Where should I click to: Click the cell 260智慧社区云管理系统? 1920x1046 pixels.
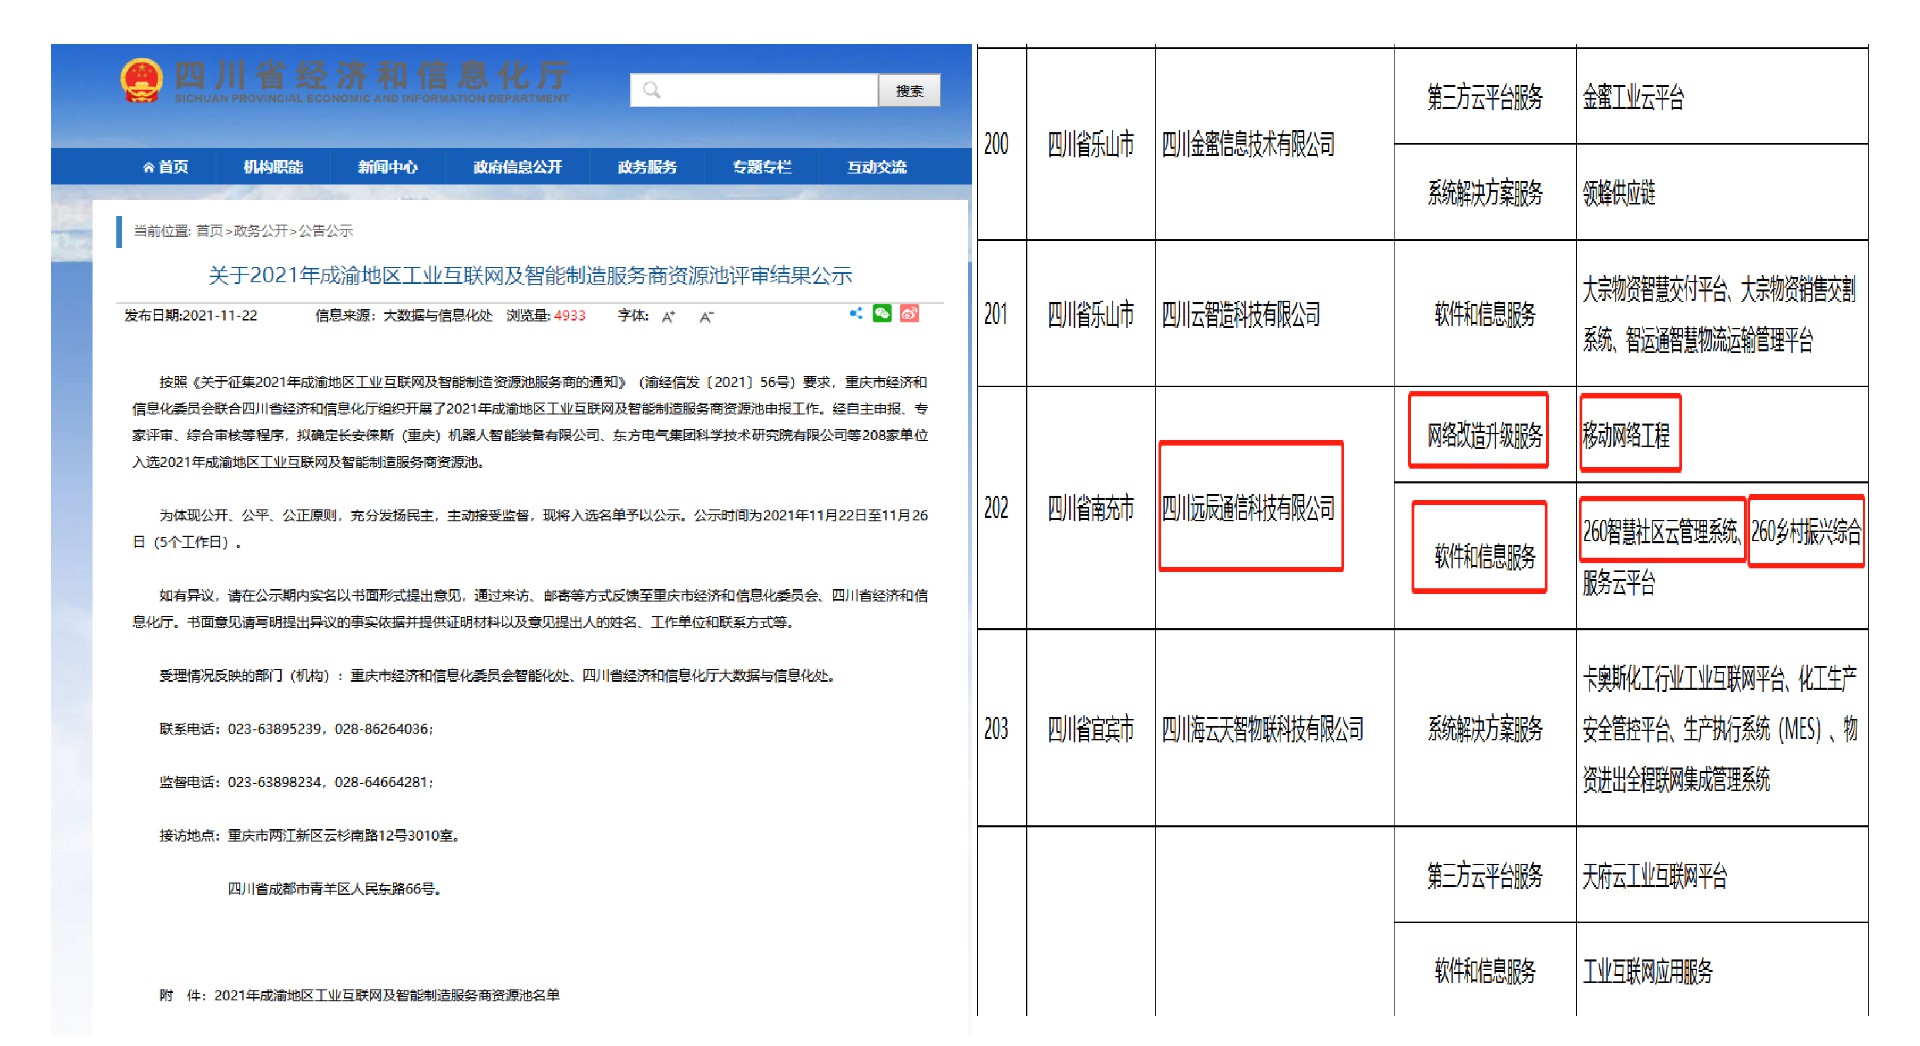[1662, 531]
